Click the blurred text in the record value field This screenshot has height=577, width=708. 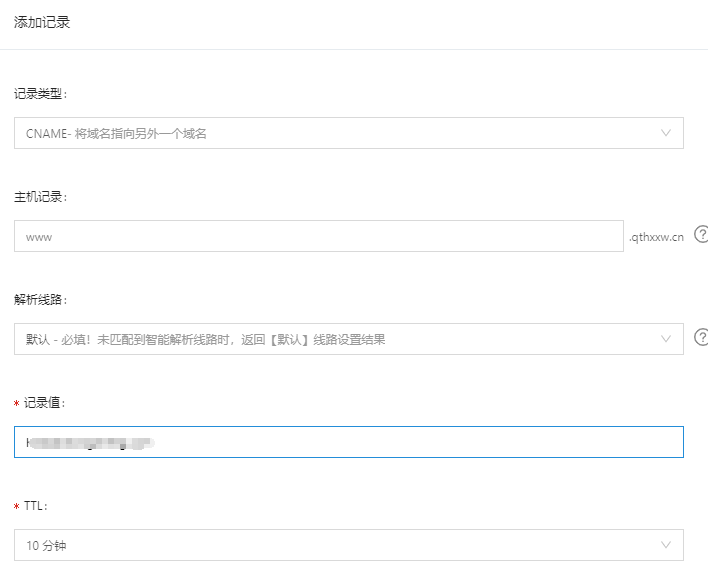click(x=92, y=441)
